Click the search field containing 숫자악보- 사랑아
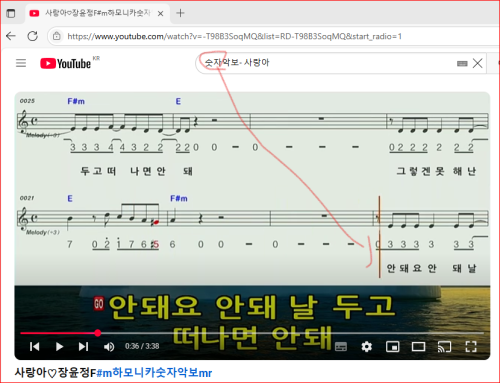Image resolution: width=500 pixels, height=383 pixels. pos(327,63)
